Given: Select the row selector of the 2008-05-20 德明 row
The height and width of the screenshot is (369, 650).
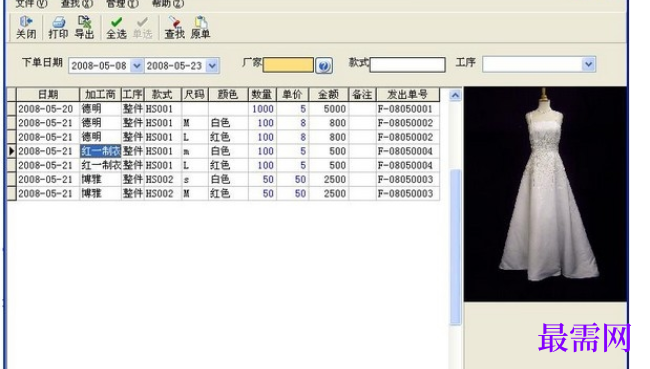Looking at the screenshot, I should tap(12, 109).
